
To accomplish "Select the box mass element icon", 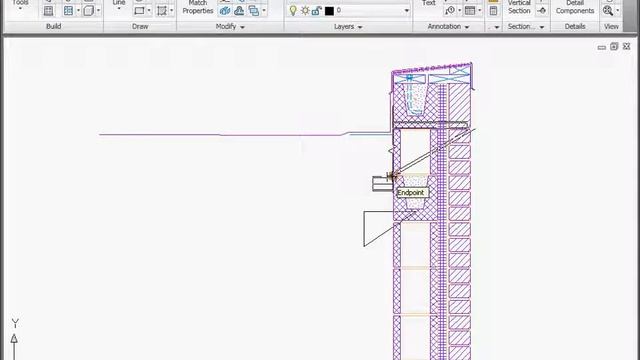I will [x=89, y=11].
